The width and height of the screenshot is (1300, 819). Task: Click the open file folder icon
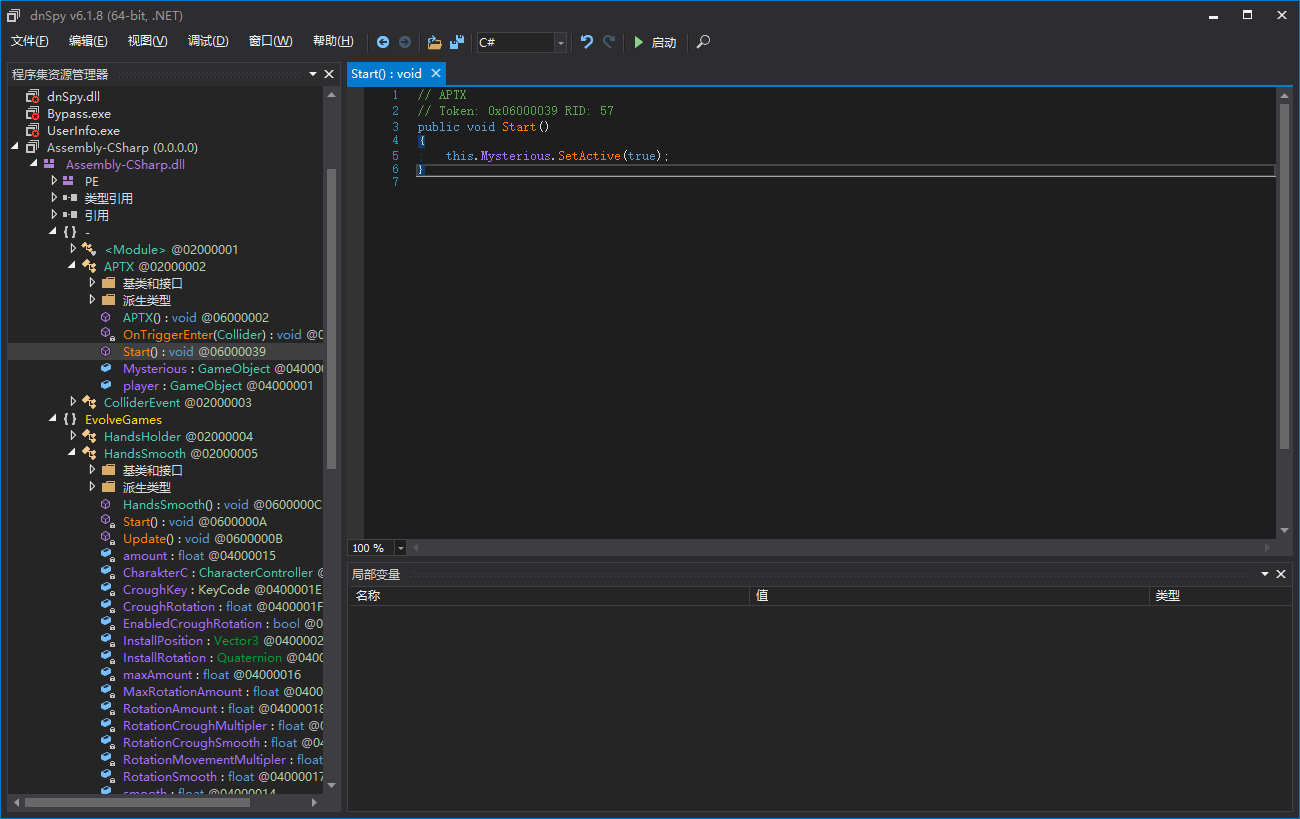click(434, 42)
